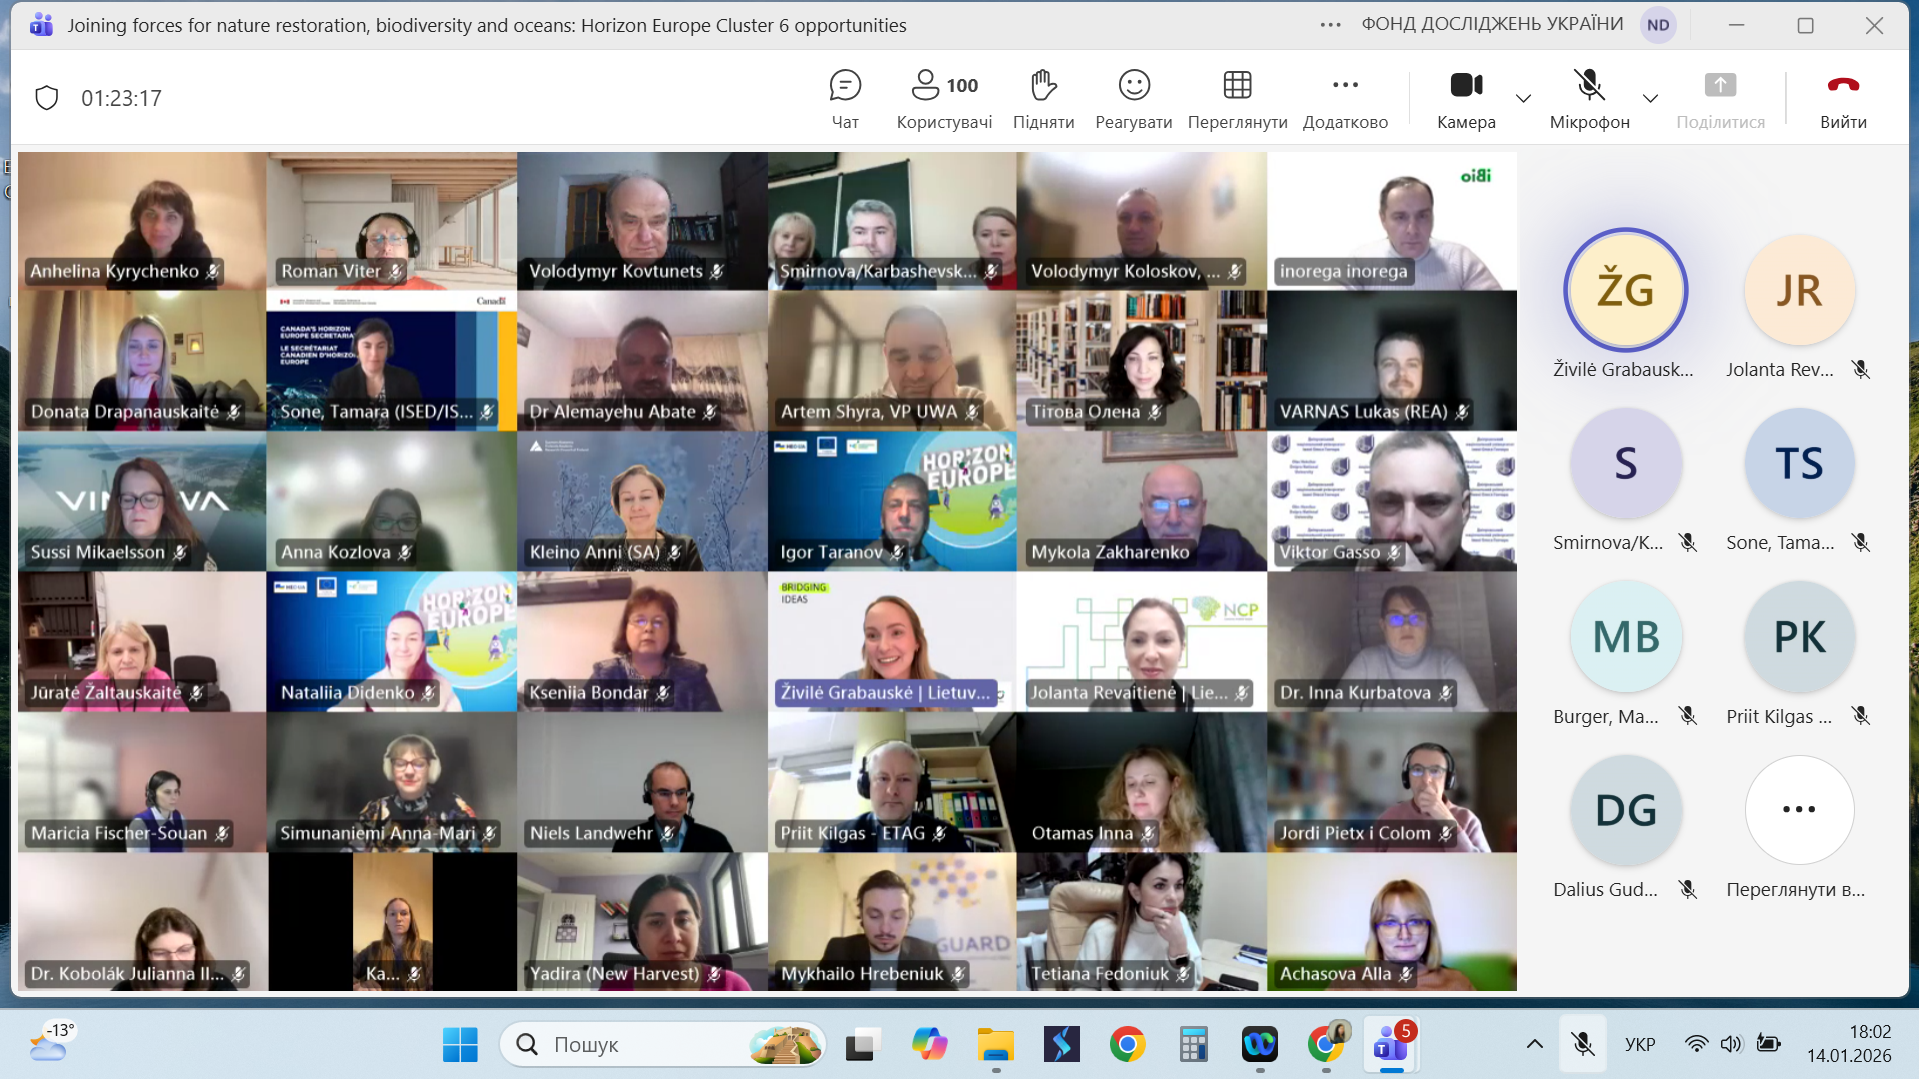Viewport: 1919px width, 1079px height.
Task: Toggle microphone mute in the system tray
Action: (1583, 1045)
